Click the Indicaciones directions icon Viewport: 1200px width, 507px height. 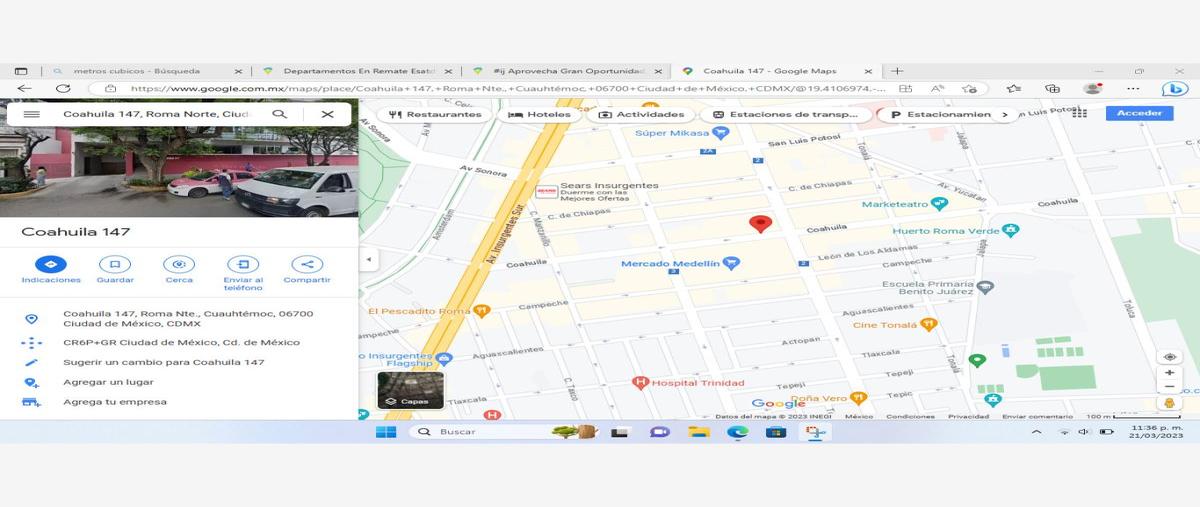(x=51, y=264)
